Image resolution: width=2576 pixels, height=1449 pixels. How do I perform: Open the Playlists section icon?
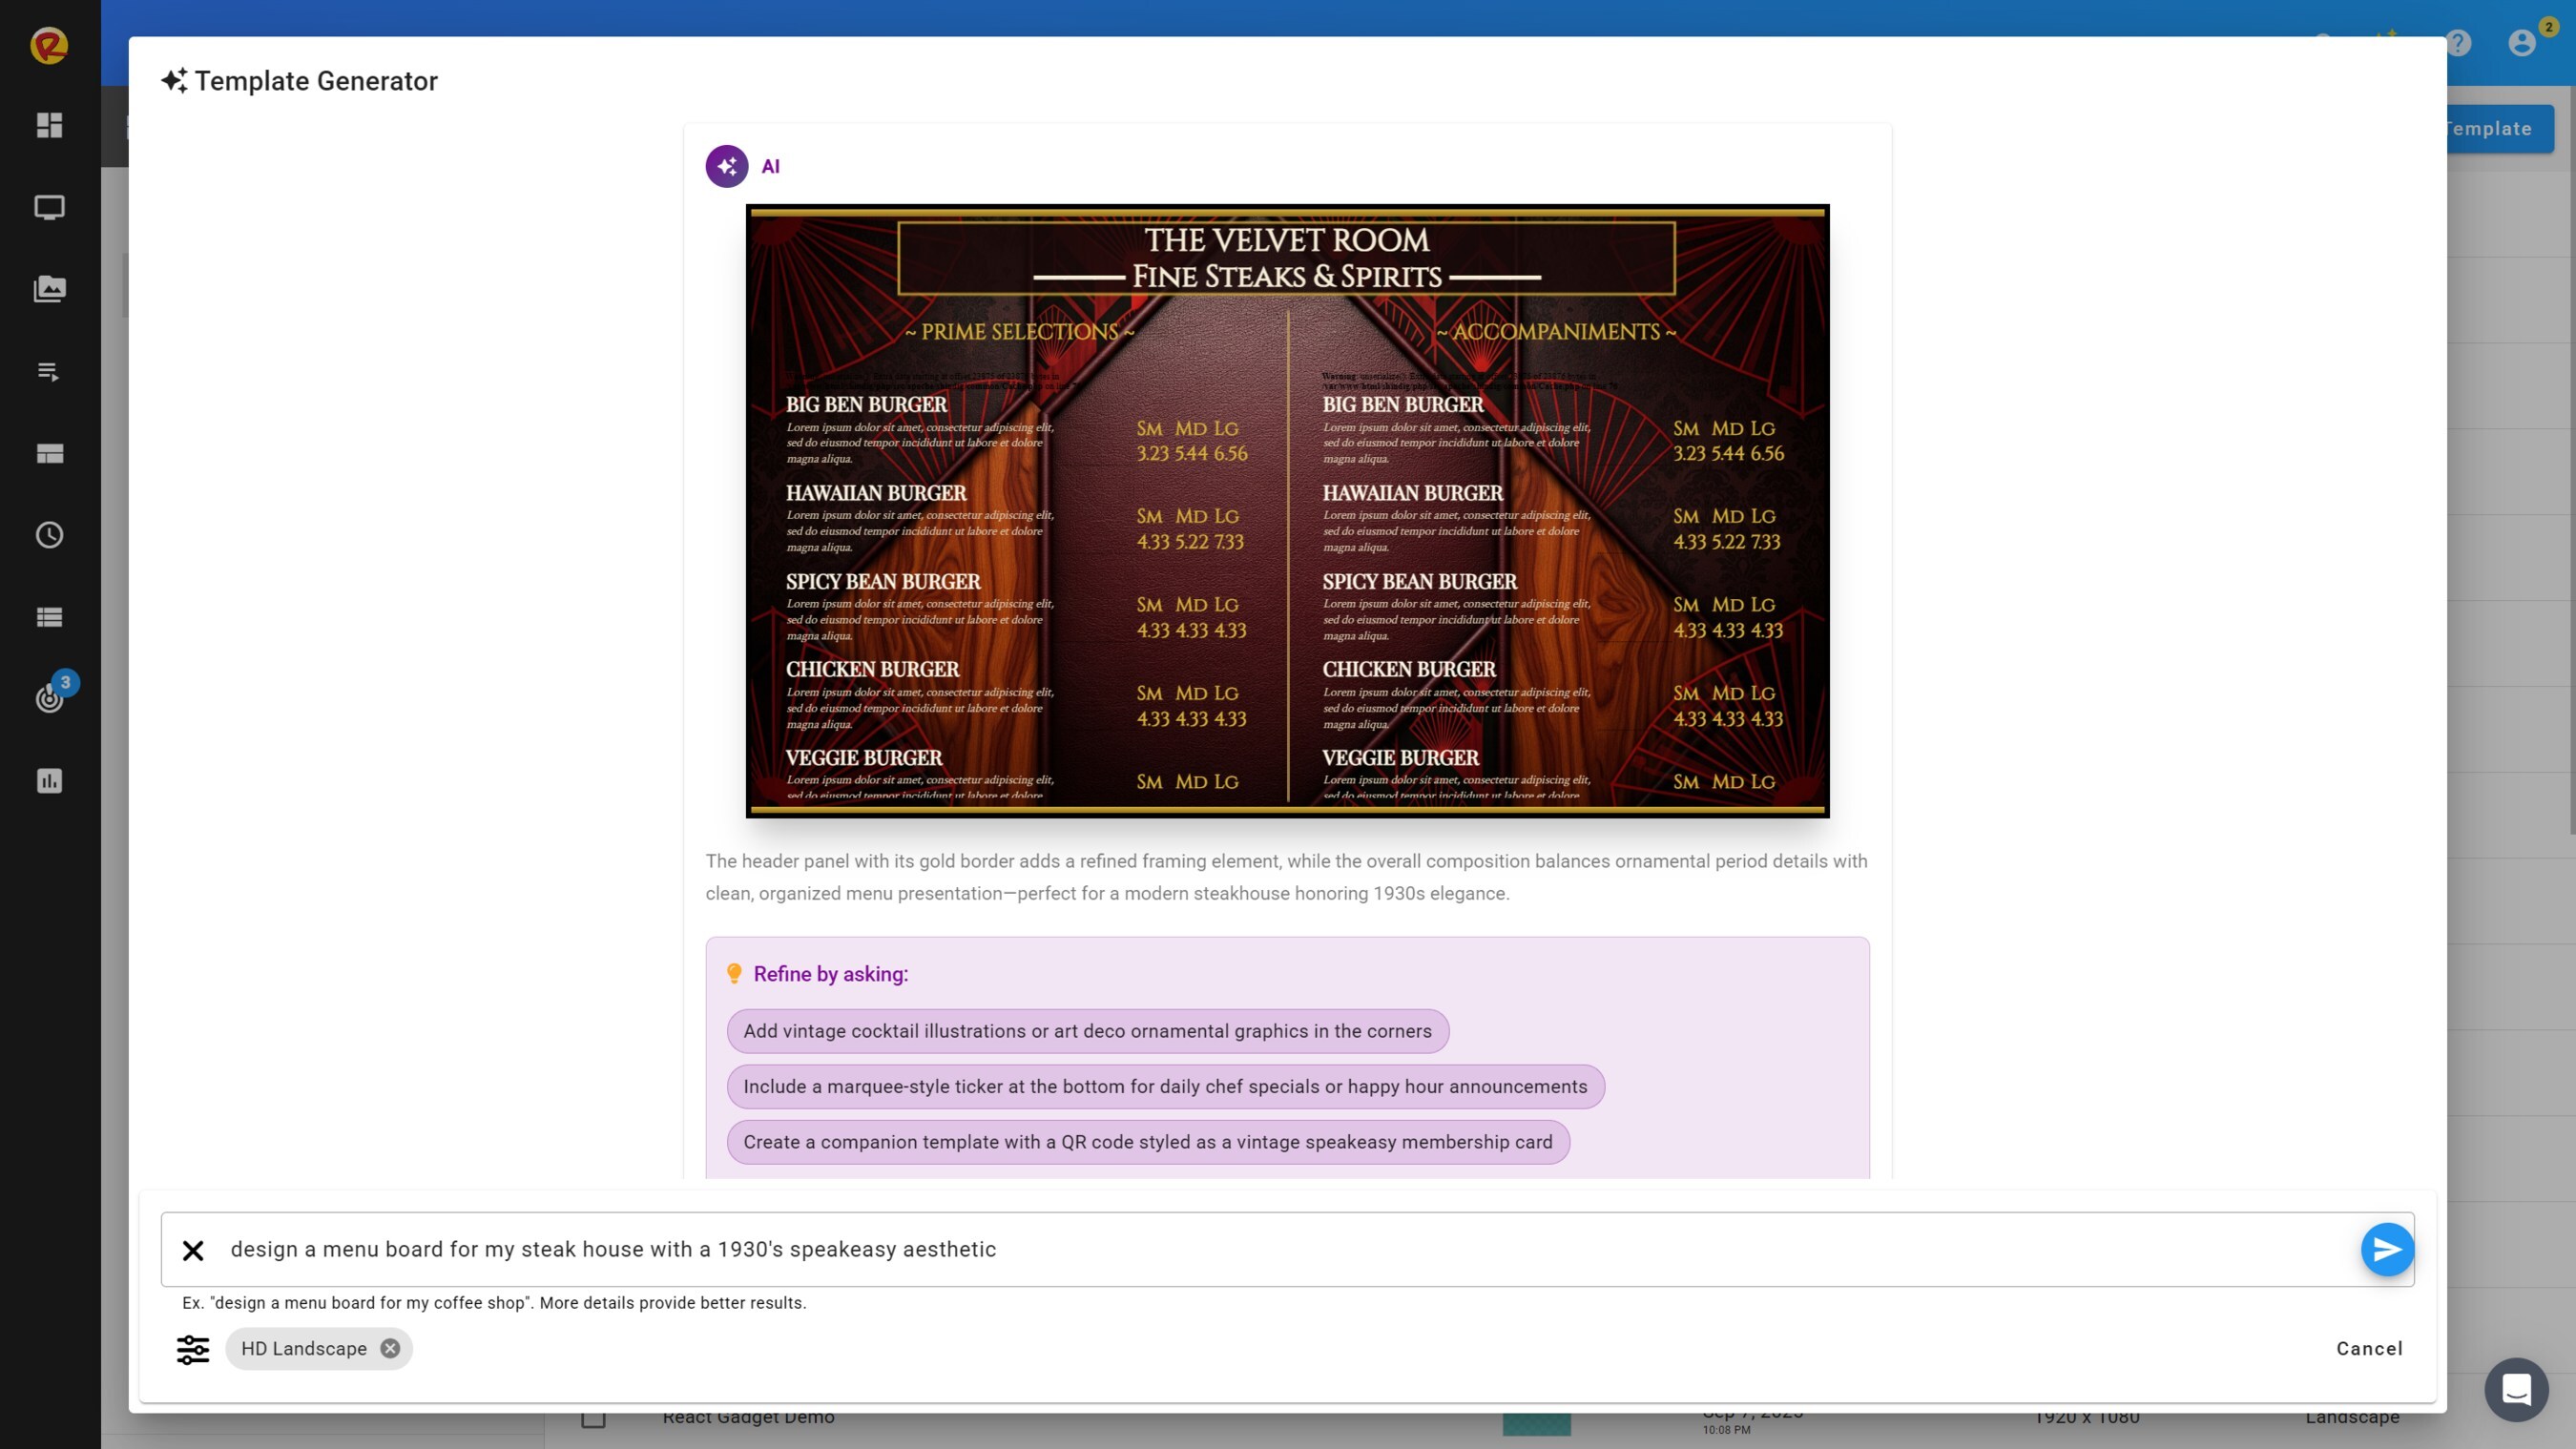pyautogui.click(x=49, y=371)
